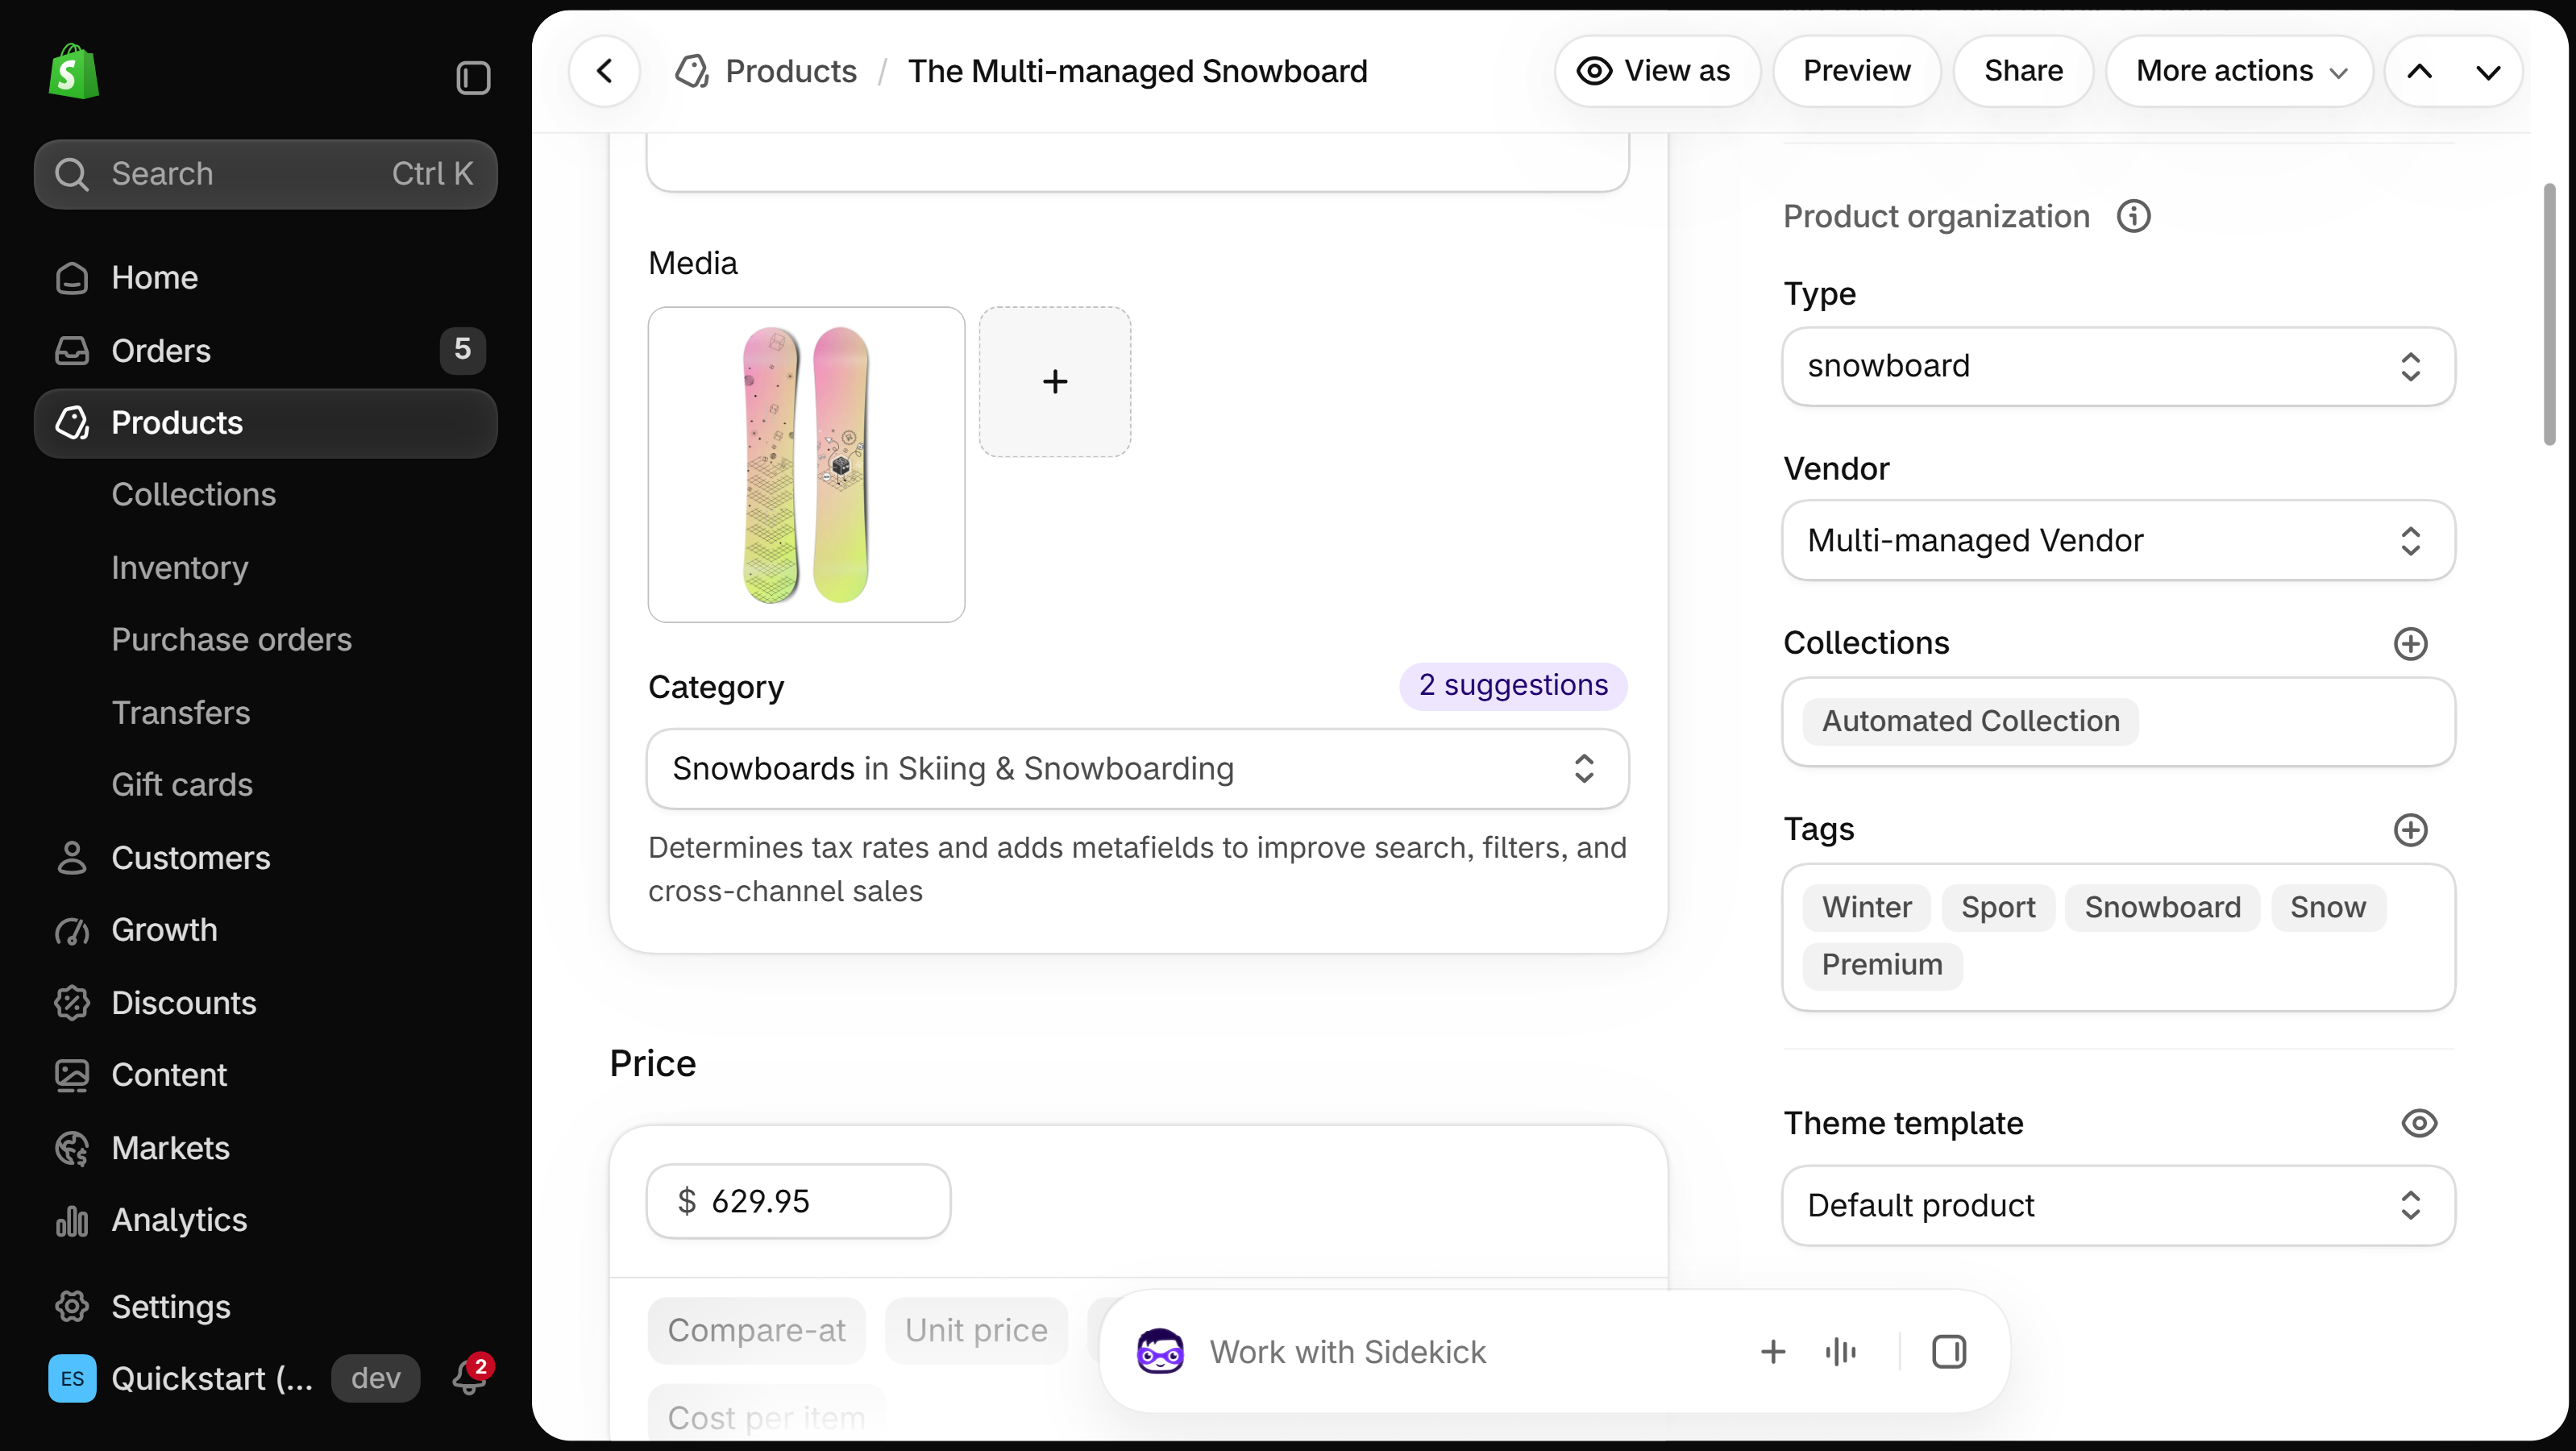Image resolution: width=2576 pixels, height=1451 pixels.
Task: Open the Collections submenu item
Action: click(x=193, y=494)
